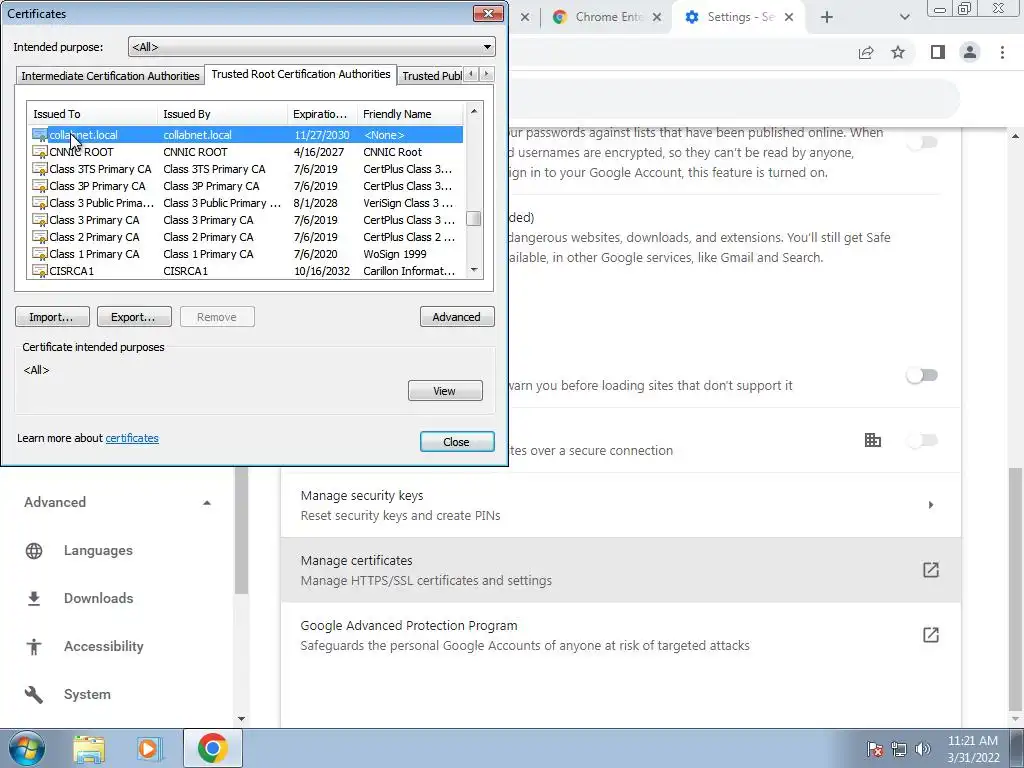Click certificate list scroll-down arrow

click(474, 270)
